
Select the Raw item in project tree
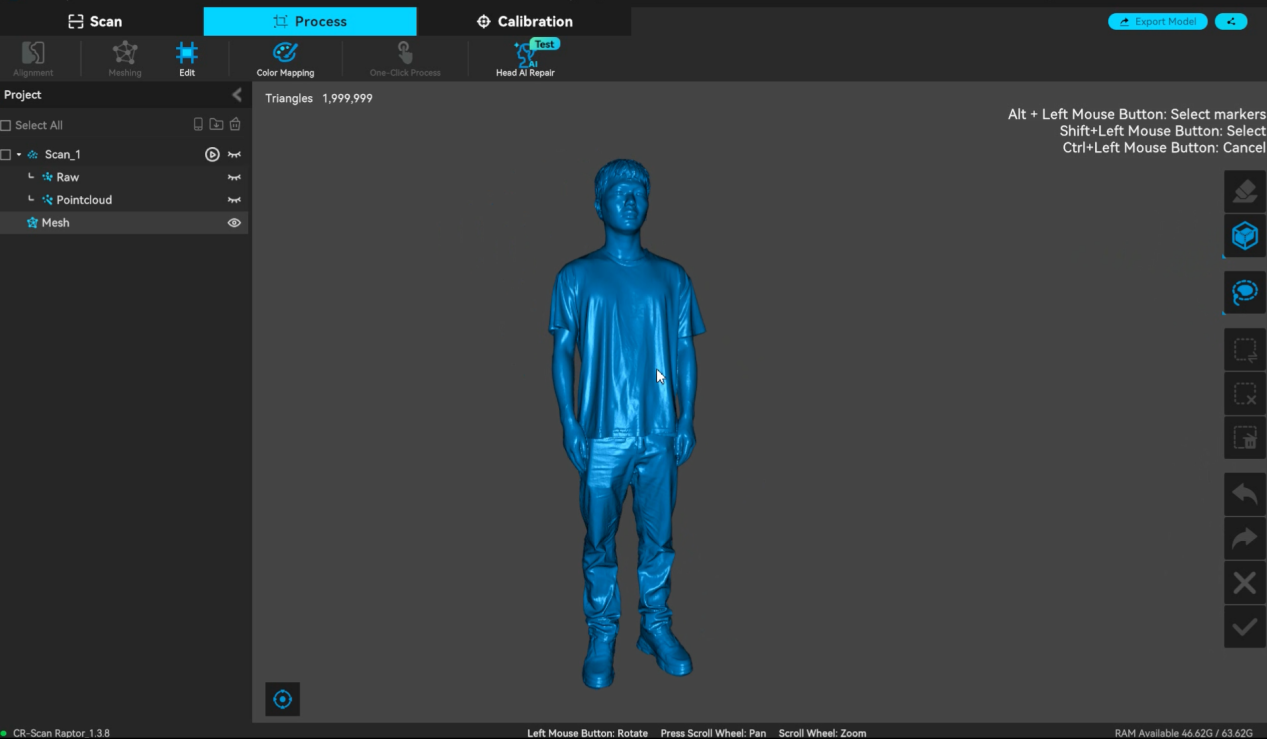pyautogui.click(x=67, y=177)
